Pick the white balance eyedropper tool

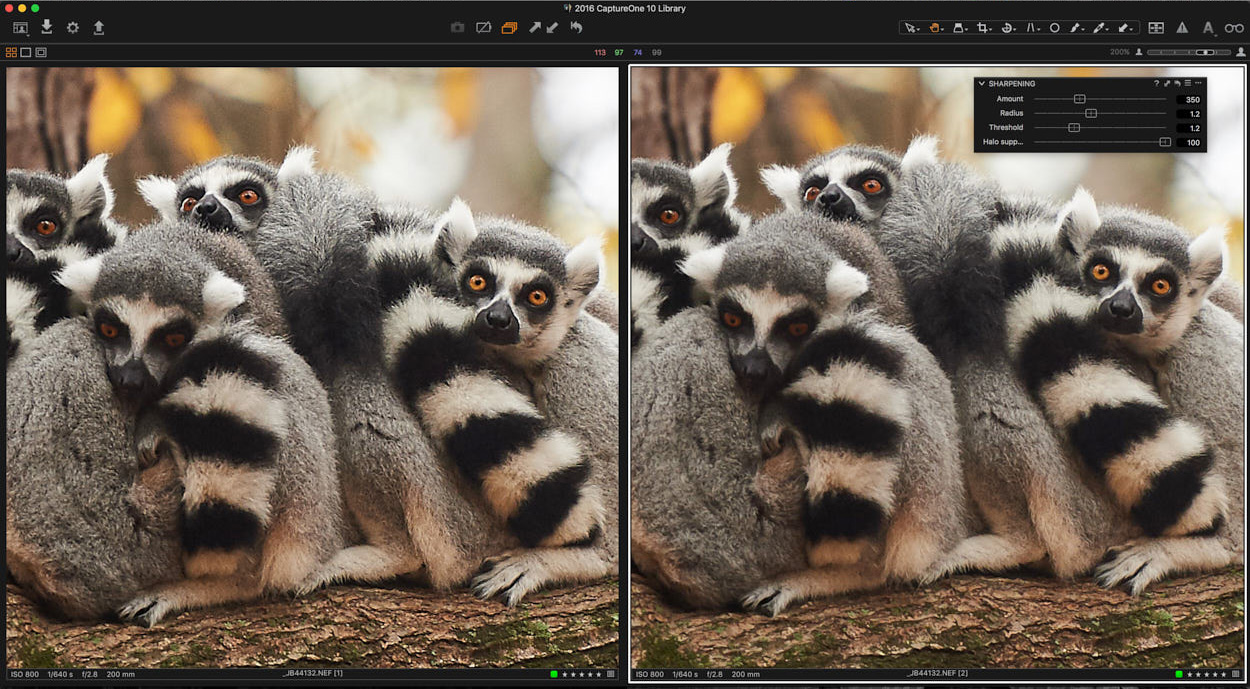click(x=1099, y=28)
